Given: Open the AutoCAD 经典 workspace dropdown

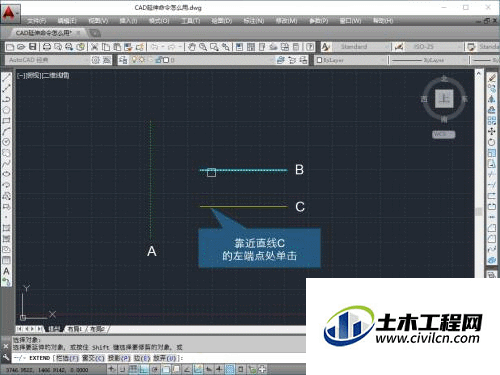Looking at the screenshot, I should [47, 60].
